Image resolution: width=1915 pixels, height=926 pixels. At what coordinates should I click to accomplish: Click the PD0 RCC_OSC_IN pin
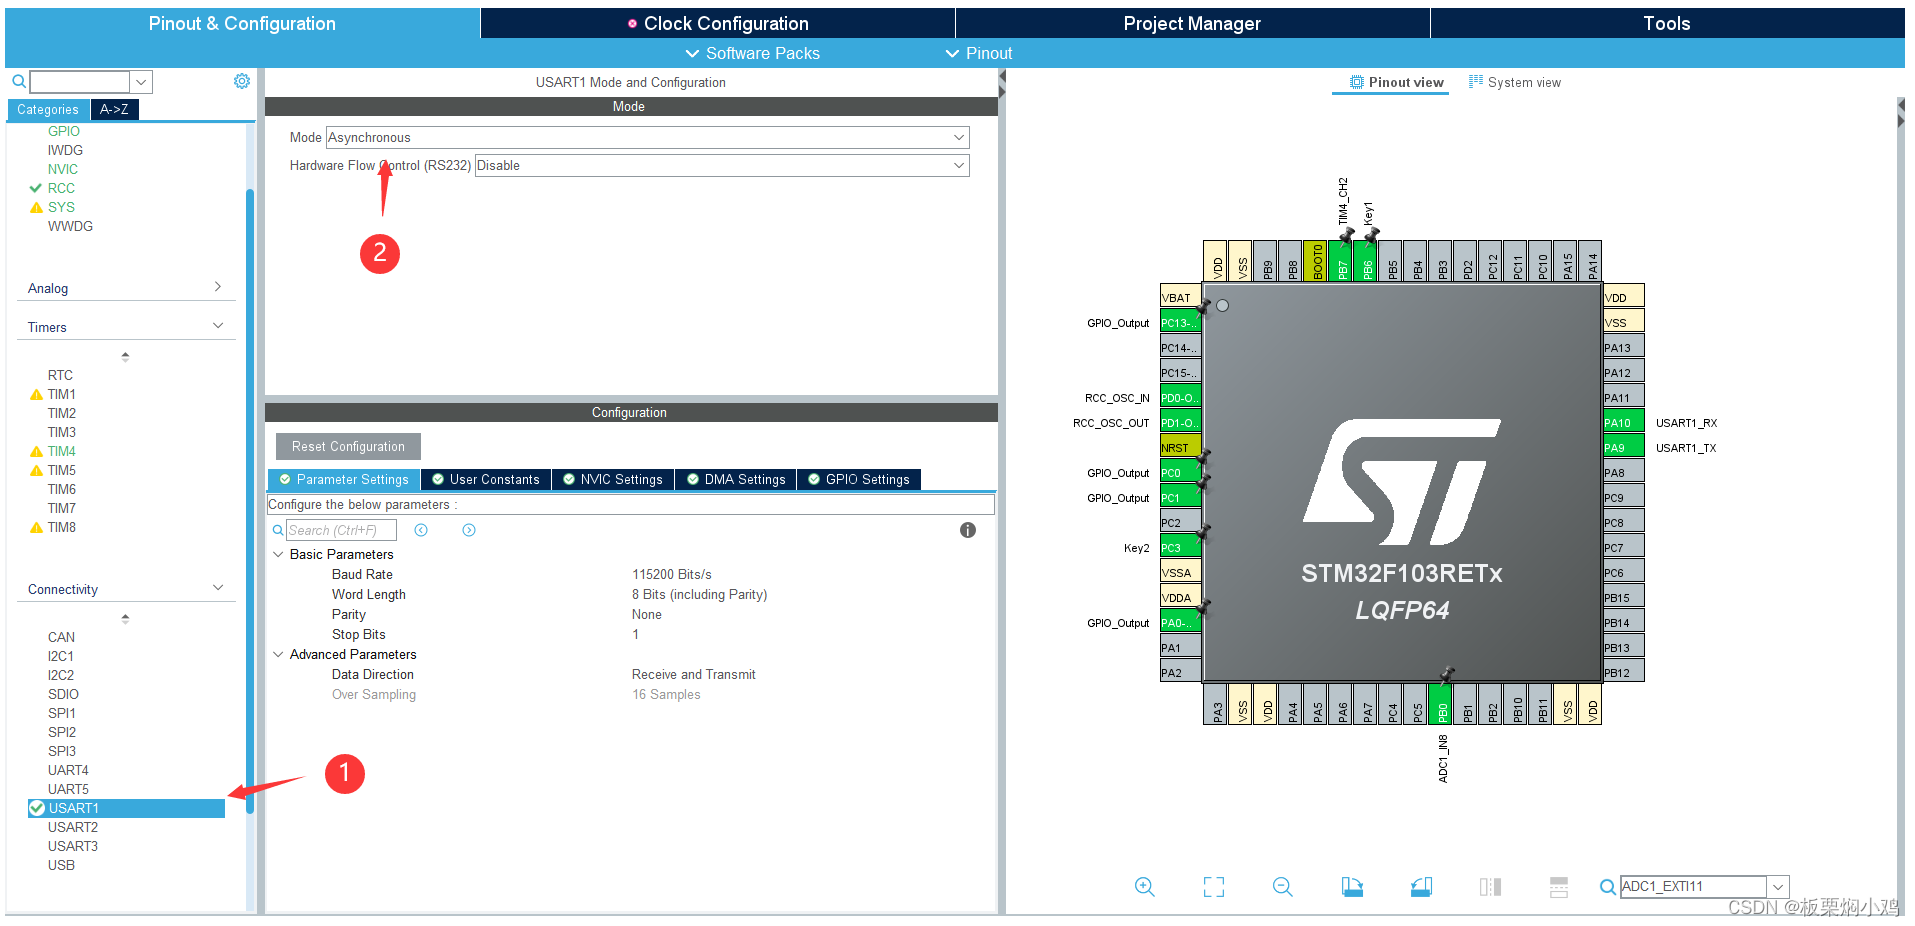tap(1180, 397)
